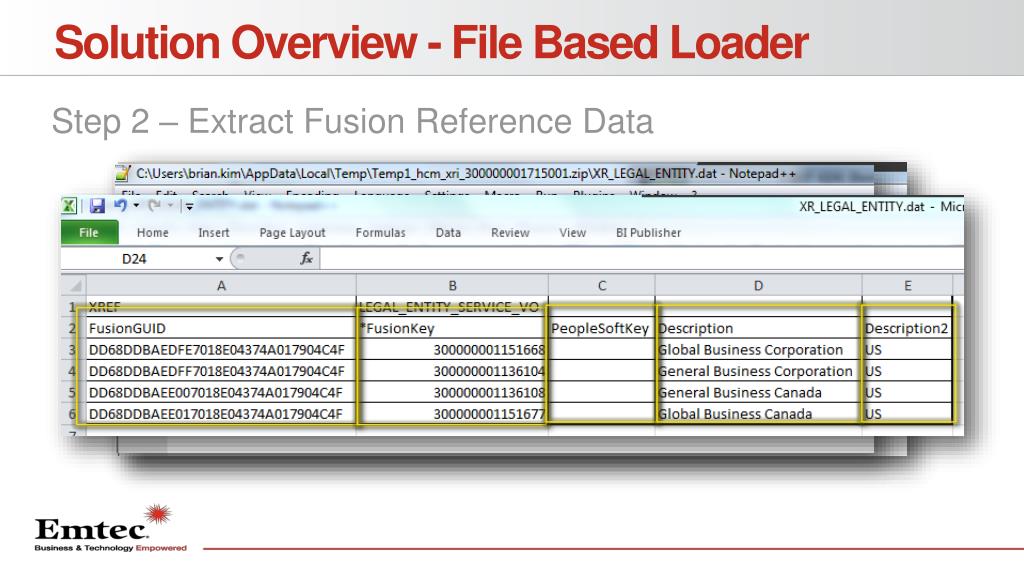1024x576 pixels.
Task: Select row 3 using its row header
Action: tap(73, 350)
